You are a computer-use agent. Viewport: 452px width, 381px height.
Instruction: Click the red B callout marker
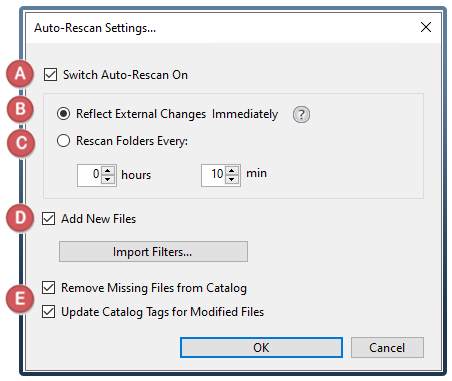(21, 109)
